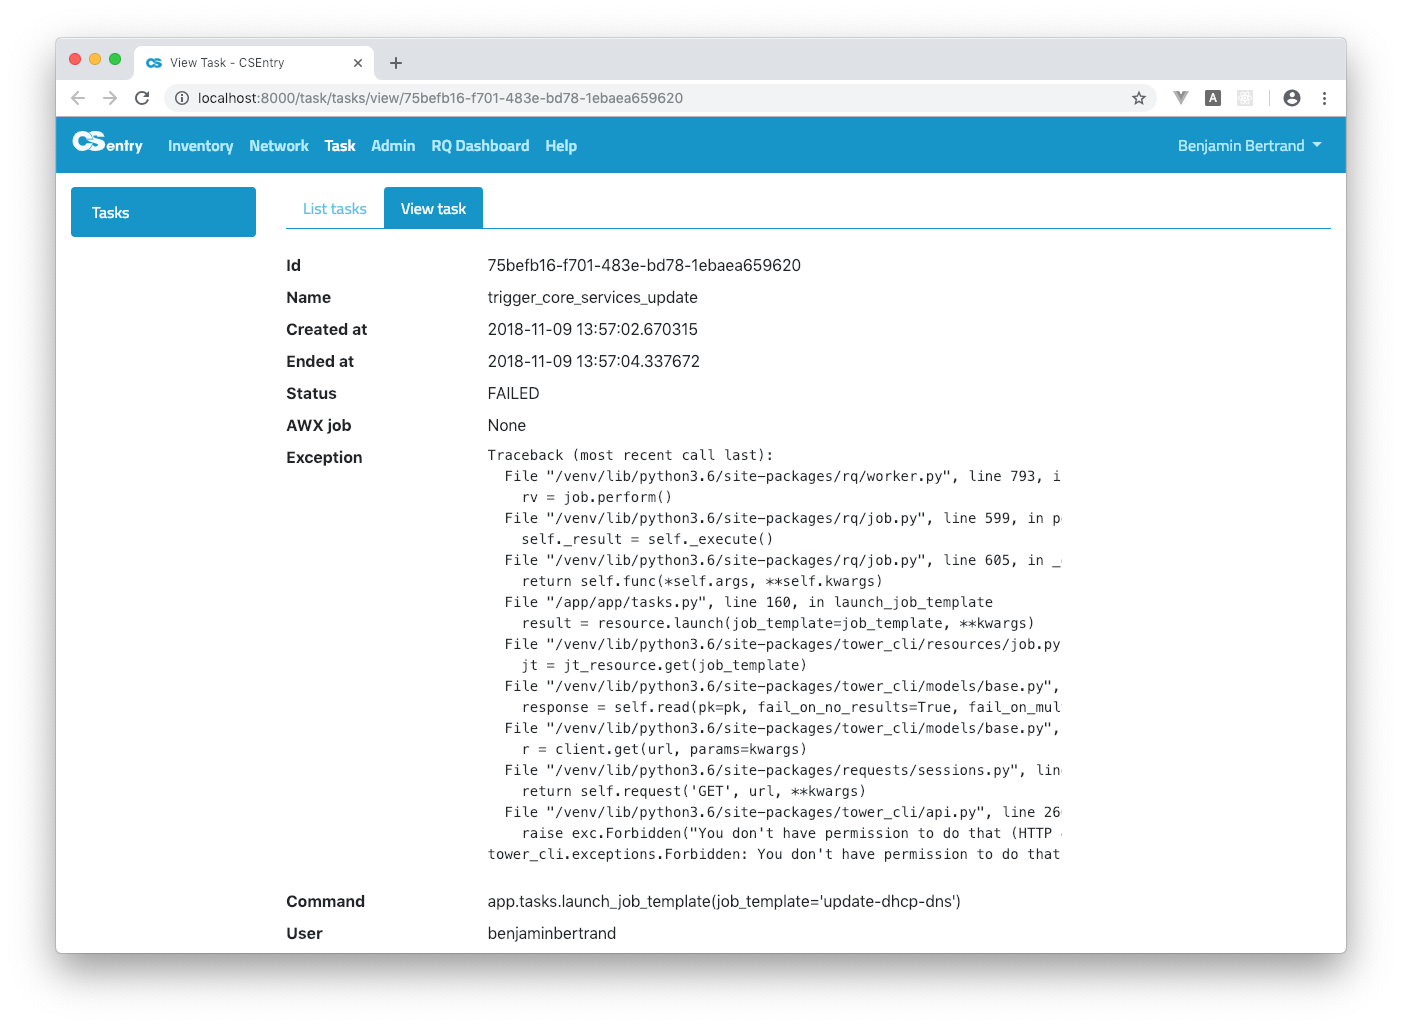Expand the Benjamin Bertrand user dropdown
This screenshot has width=1402, height=1027.
click(x=1249, y=146)
